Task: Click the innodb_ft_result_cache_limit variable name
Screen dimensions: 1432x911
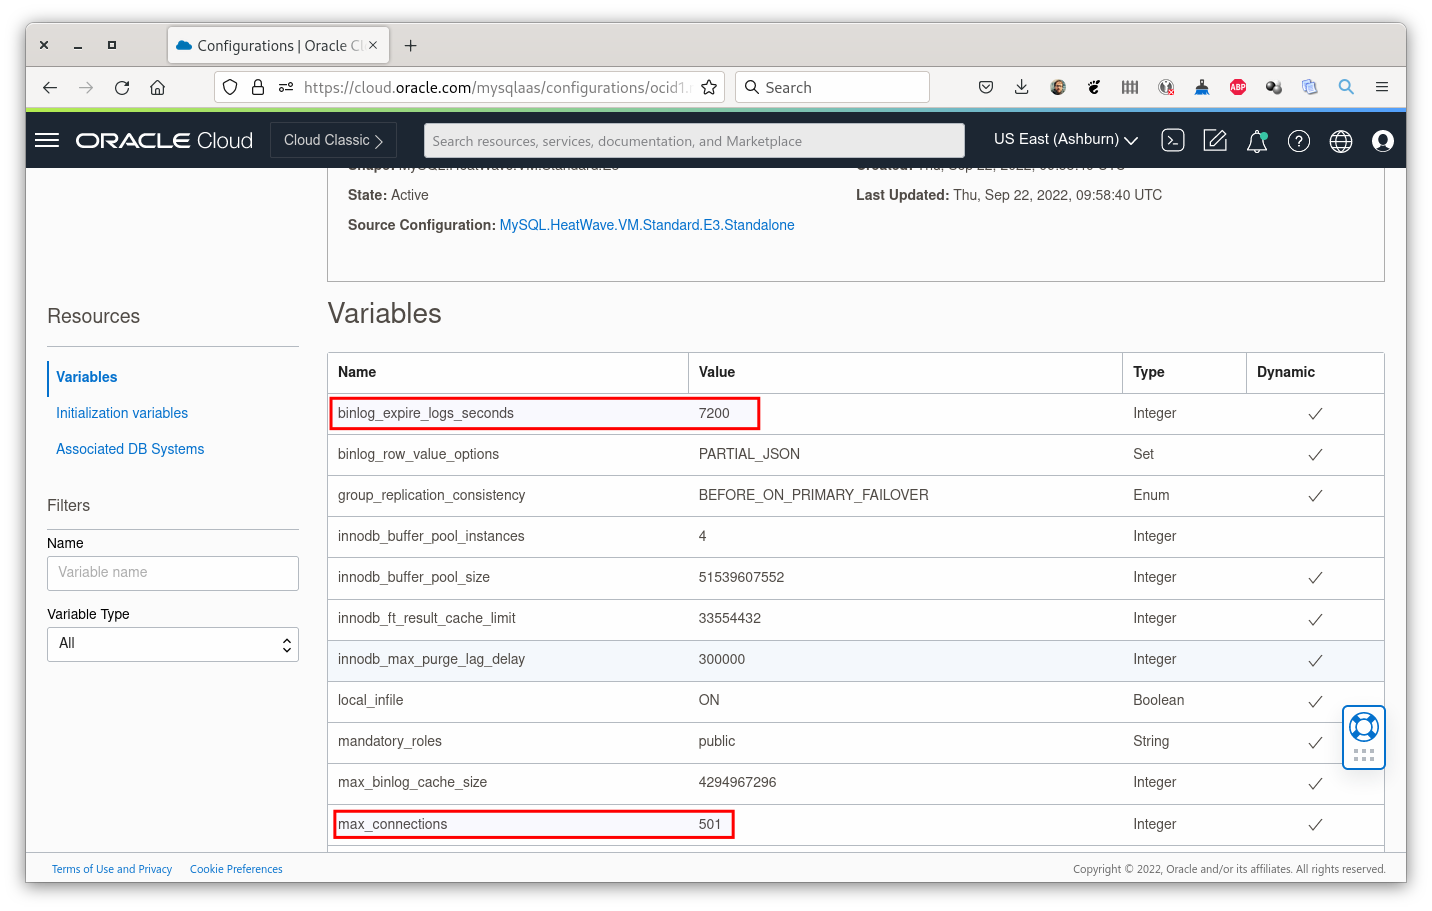Action: (427, 618)
